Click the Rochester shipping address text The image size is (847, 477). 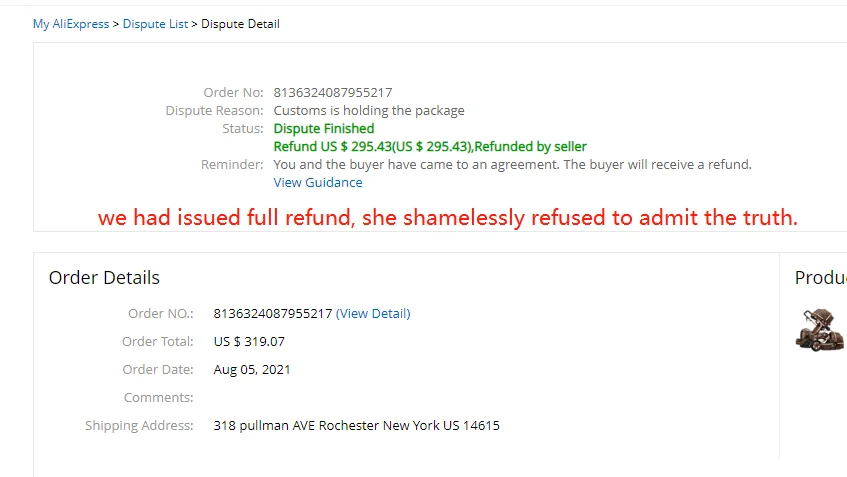(357, 426)
